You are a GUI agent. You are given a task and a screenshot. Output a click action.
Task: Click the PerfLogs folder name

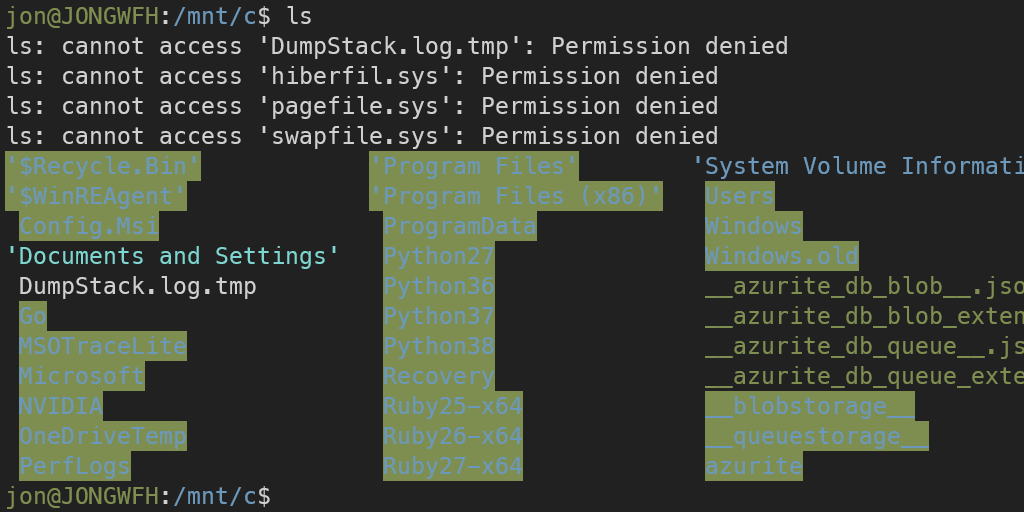(74, 466)
